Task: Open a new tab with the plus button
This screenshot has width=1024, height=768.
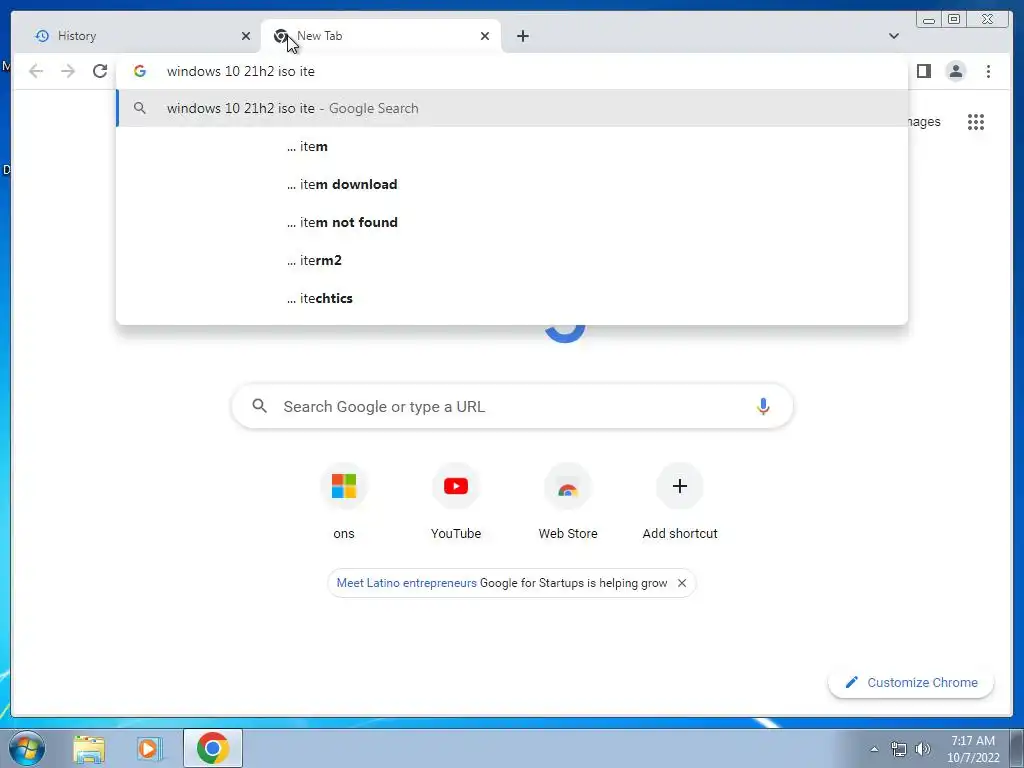Action: tap(522, 36)
